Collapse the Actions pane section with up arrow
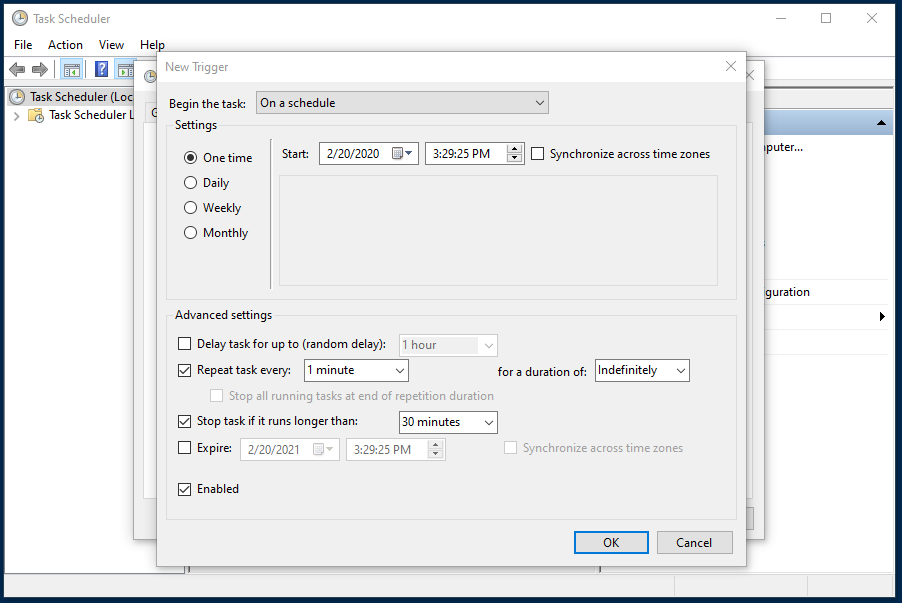This screenshot has height=603, width=902. pyautogui.click(x=881, y=123)
